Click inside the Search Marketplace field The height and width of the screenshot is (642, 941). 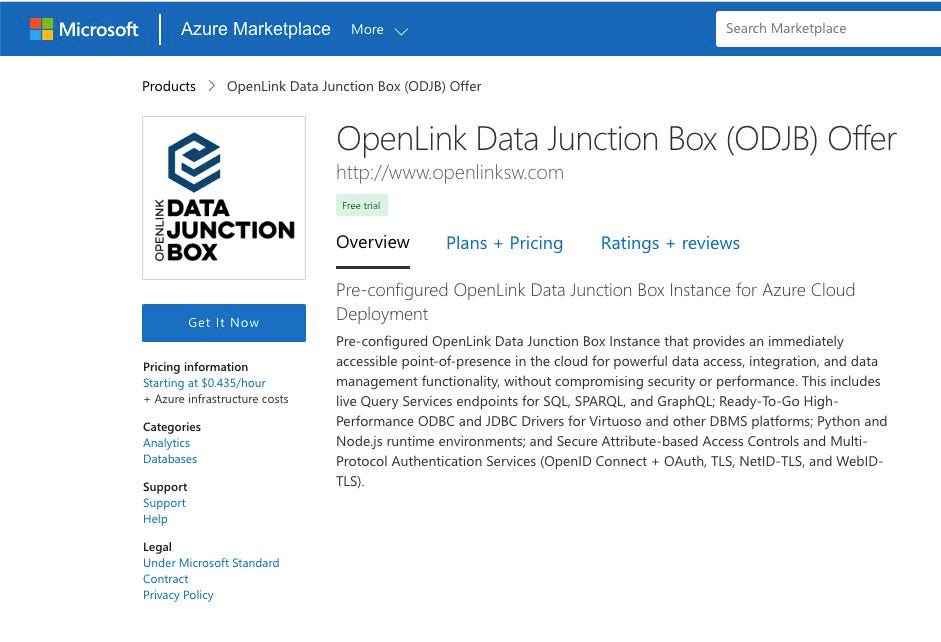click(820, 28)
